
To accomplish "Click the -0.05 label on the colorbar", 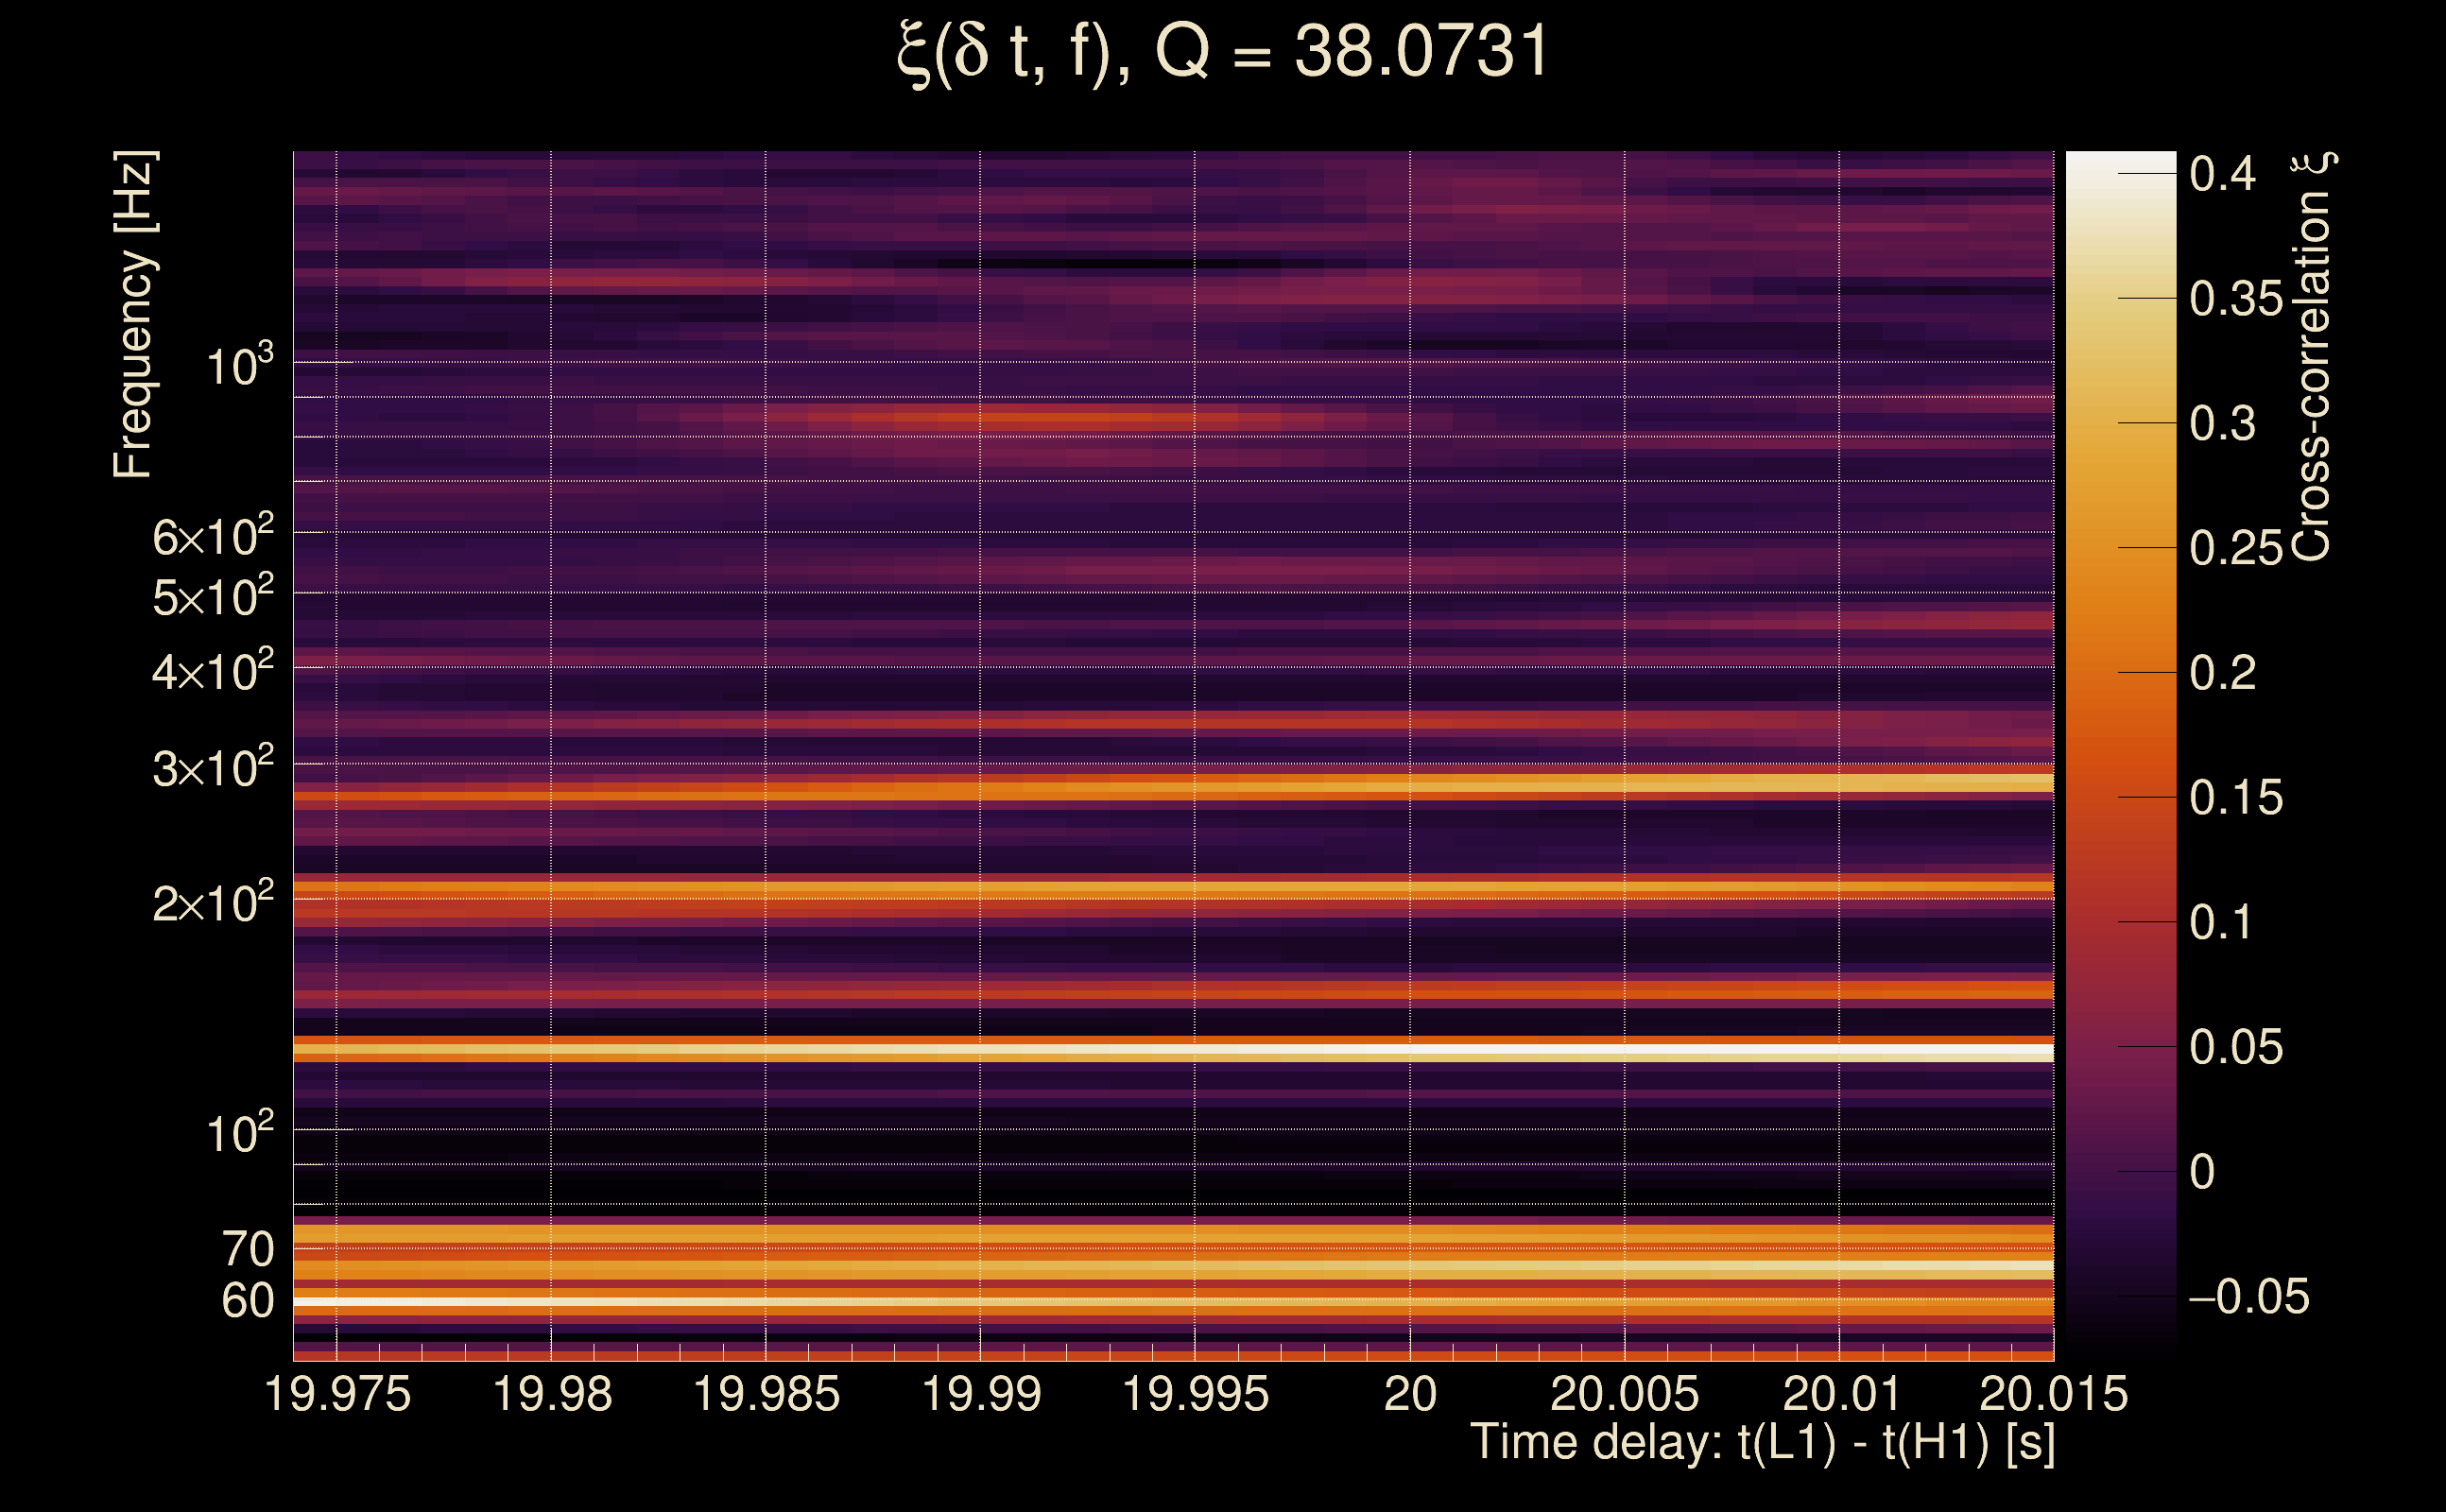I will click(2248, 1297).
